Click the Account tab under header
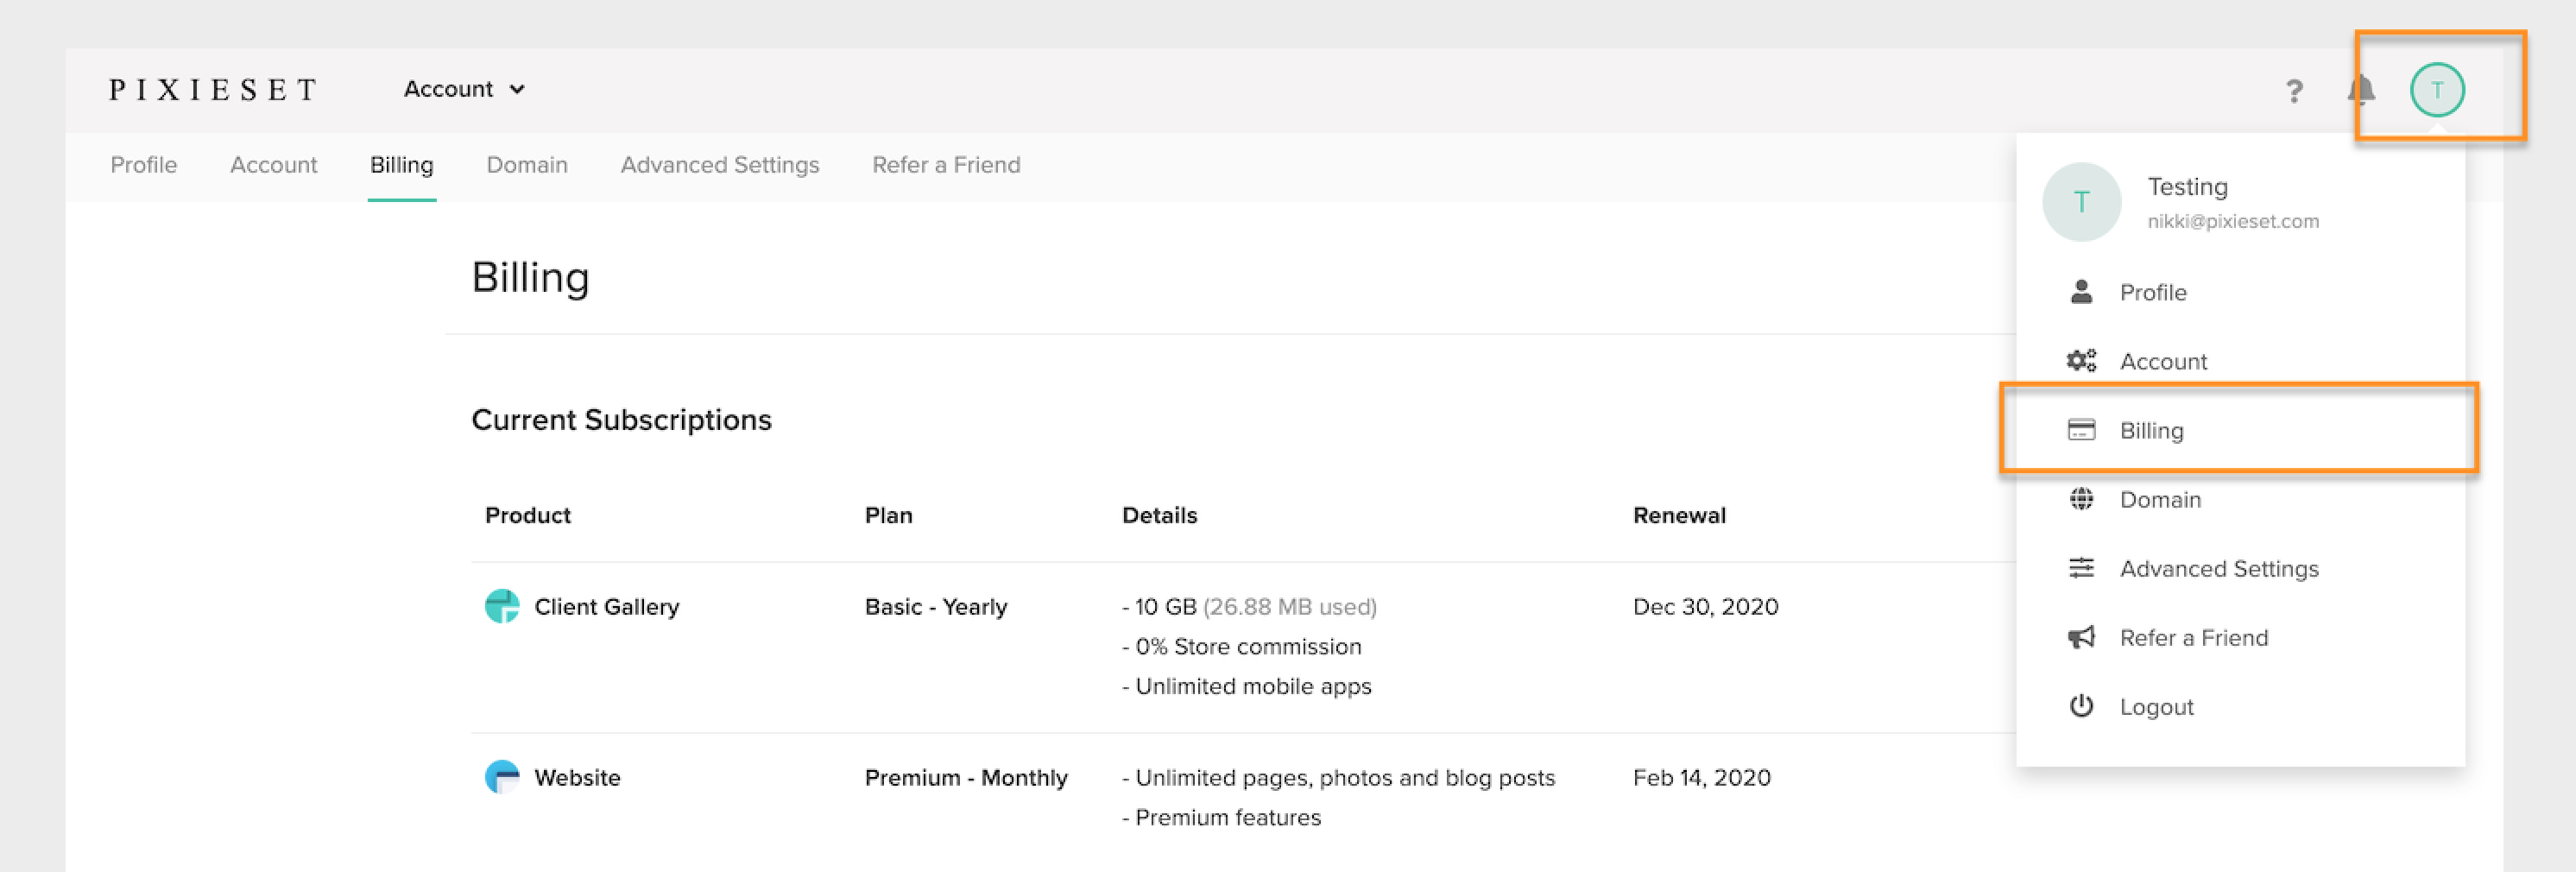 tap(273, 165)
